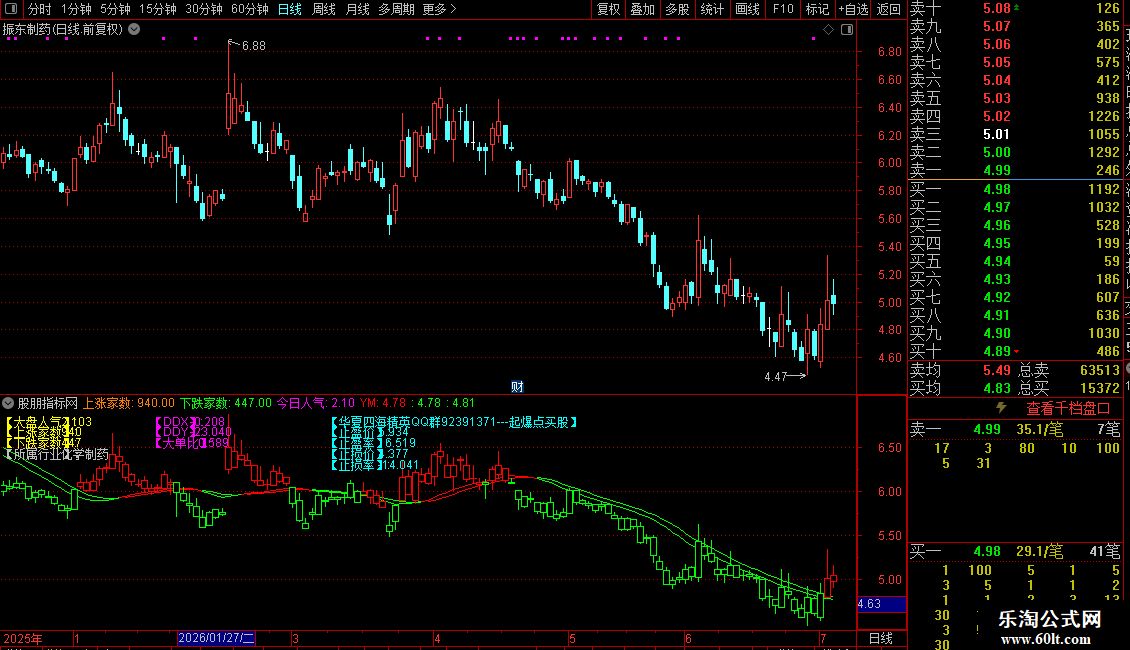This screenshot has width=1130, height=650.
Task: Click the 买五 4.94 order row
Action: coord(1015,261)
